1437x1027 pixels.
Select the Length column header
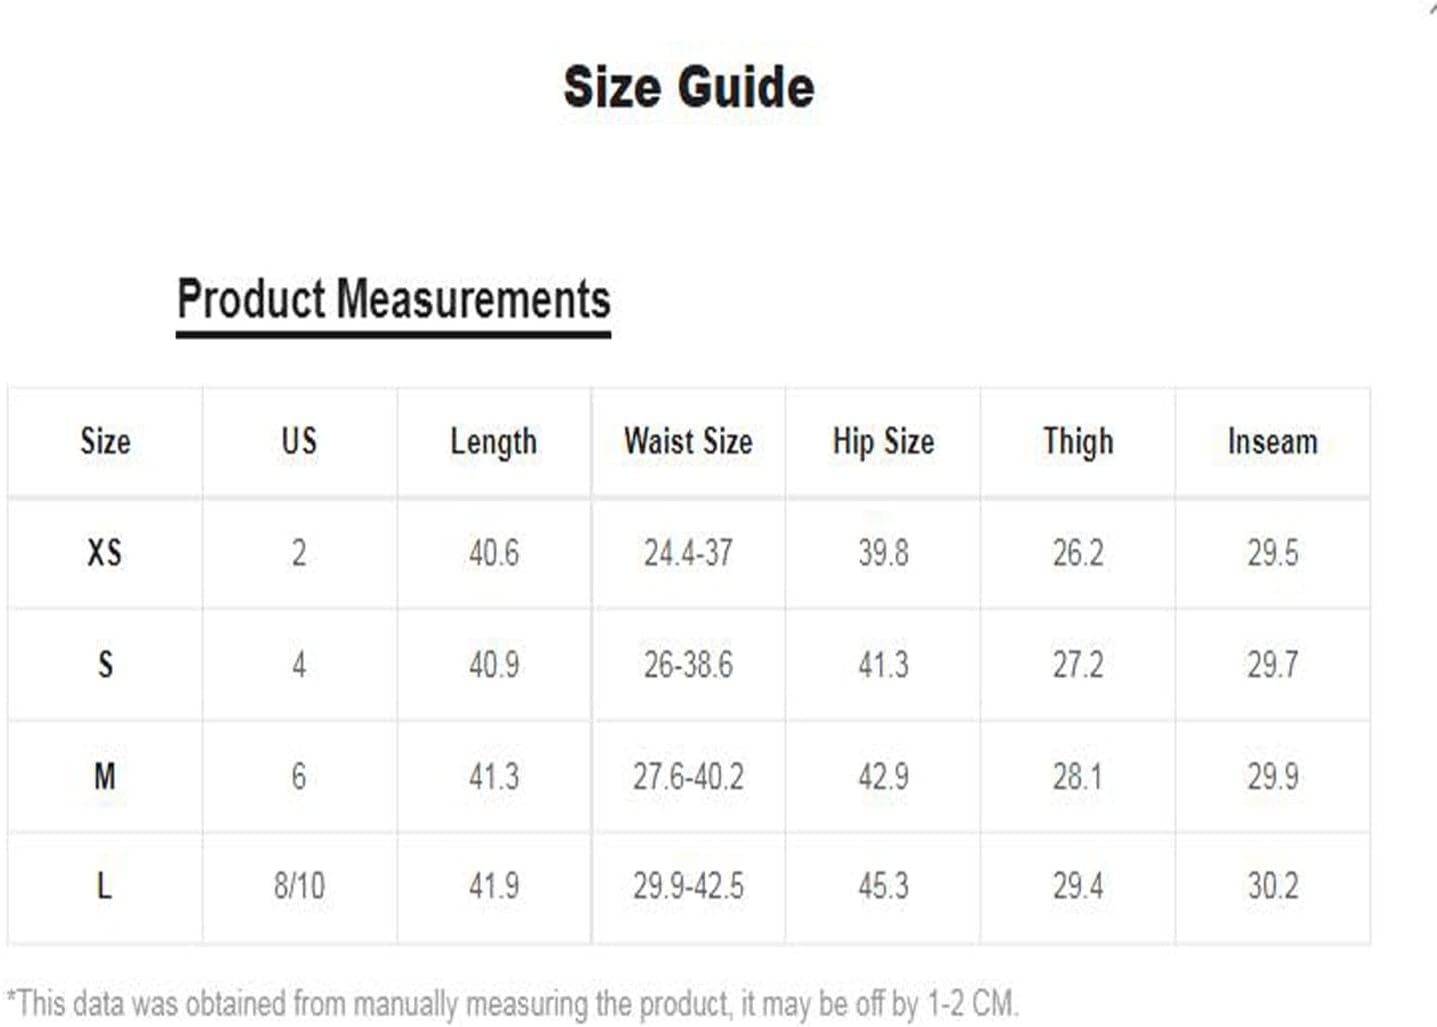click(x=494, y=442)
